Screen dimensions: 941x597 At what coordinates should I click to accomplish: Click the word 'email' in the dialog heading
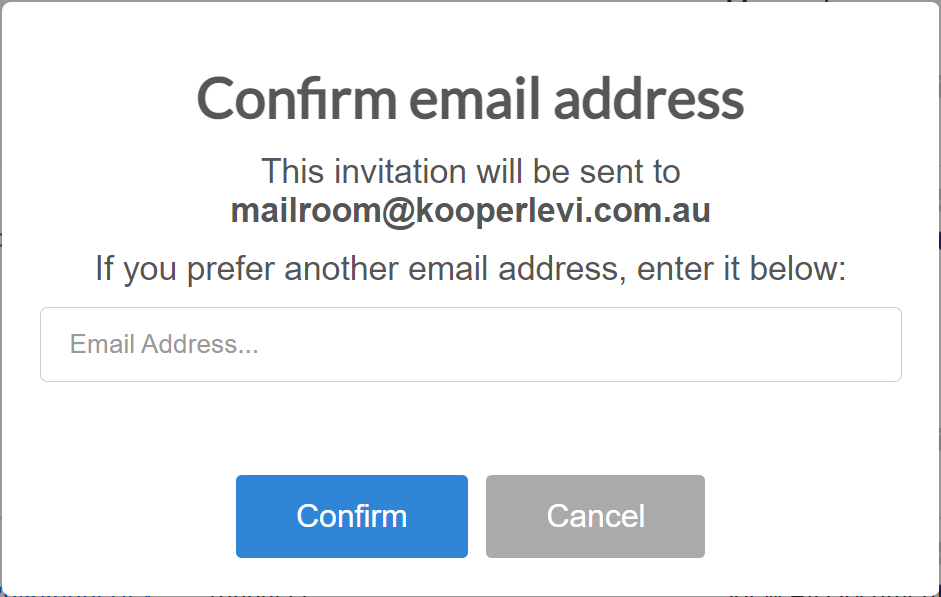(475, 99)
